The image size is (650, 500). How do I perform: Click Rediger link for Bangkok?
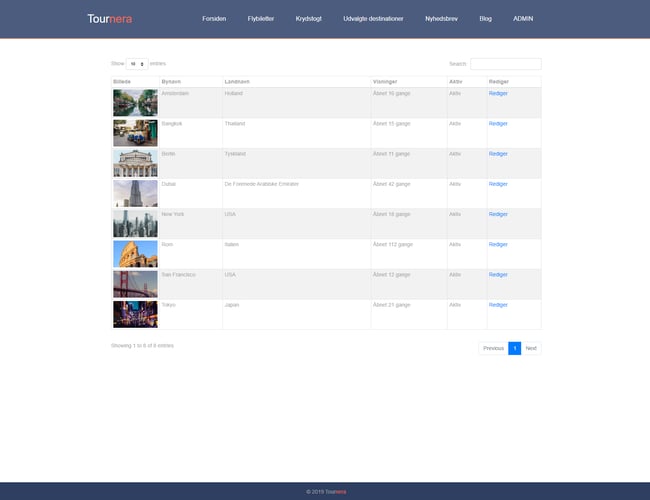(498, 124)
